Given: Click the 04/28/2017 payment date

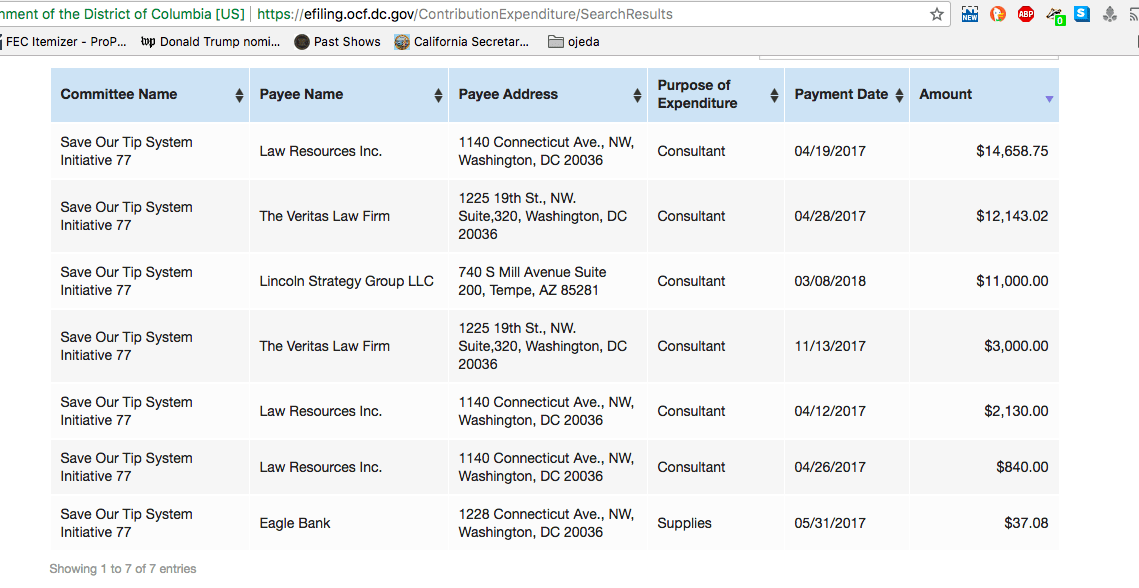Looking at the screenshot, I should (830, 216).
